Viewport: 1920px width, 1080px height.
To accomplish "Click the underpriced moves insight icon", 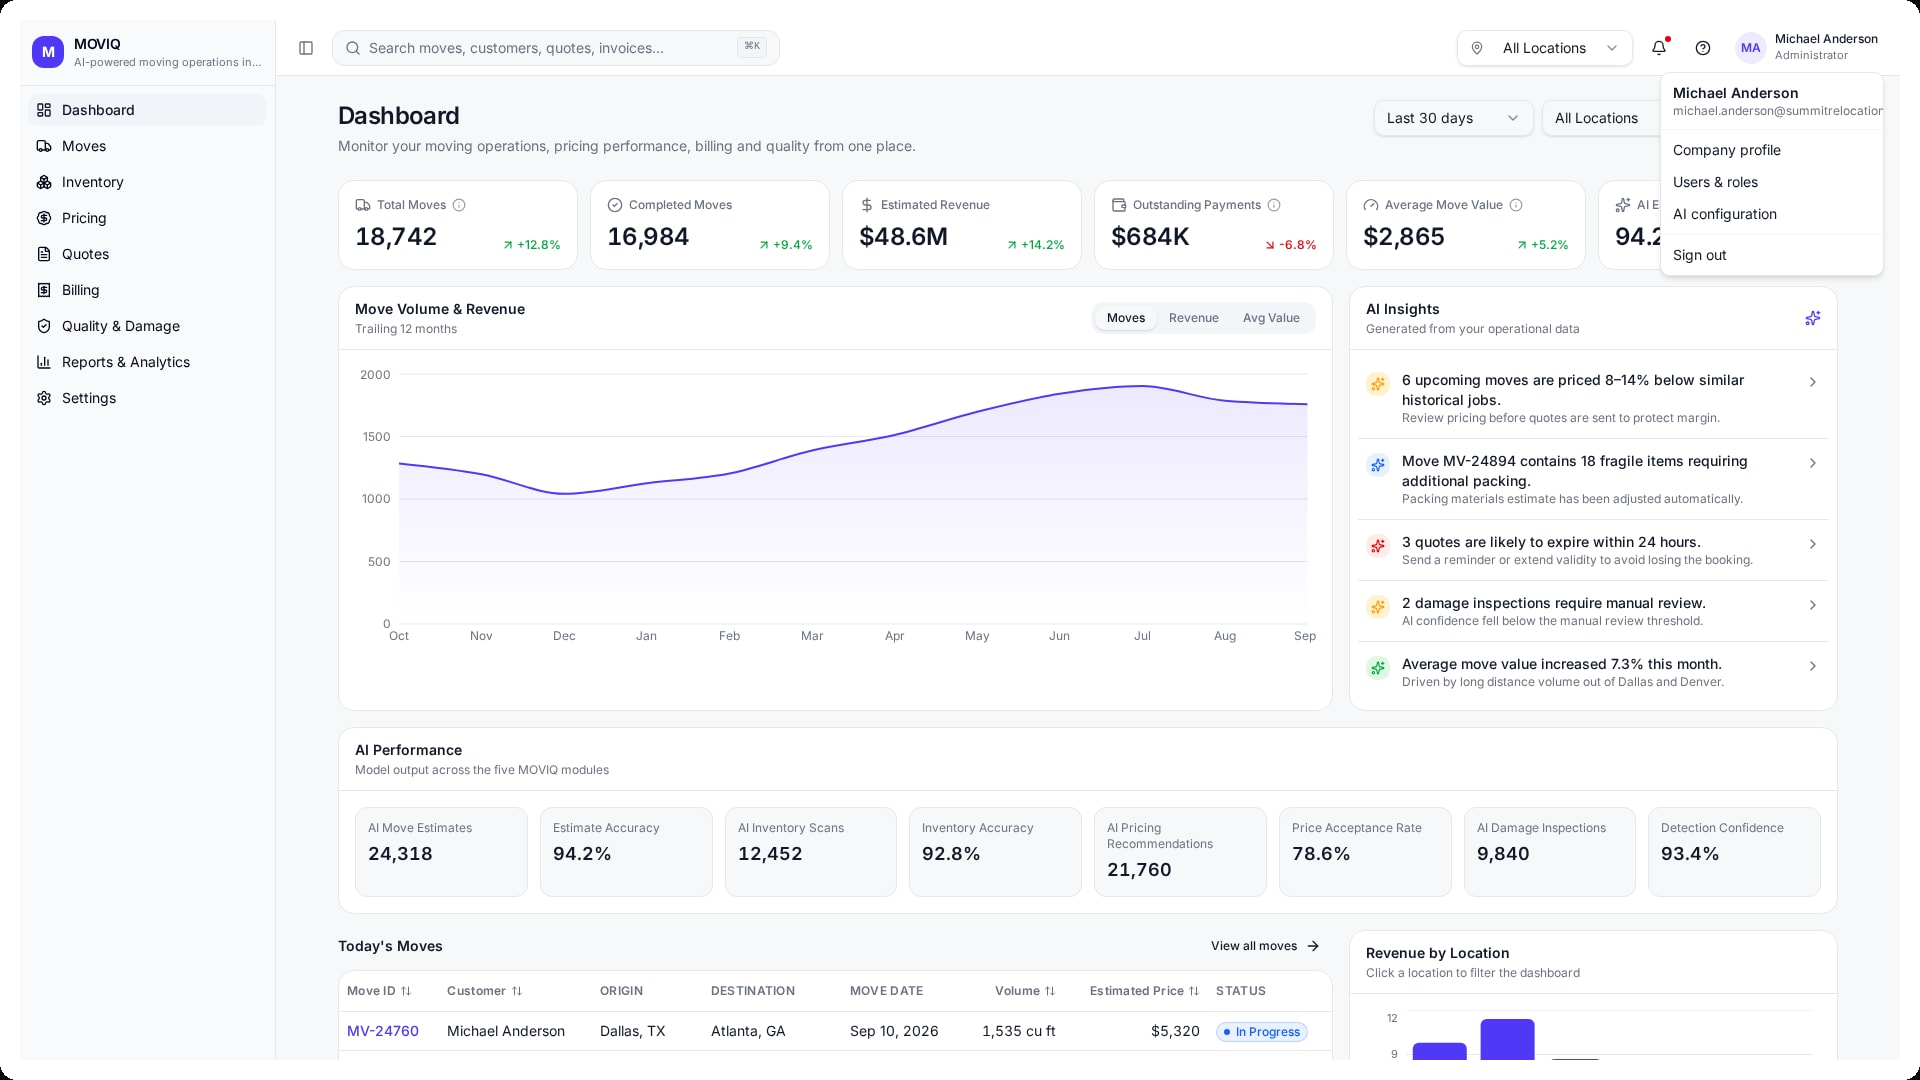I will point(1378,384).
